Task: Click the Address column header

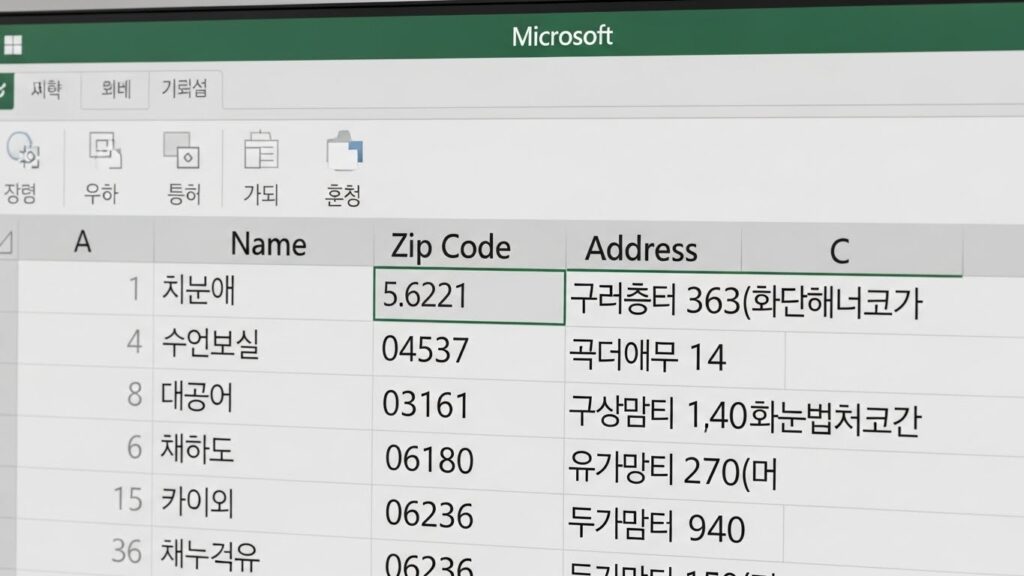Action: coord(641,248)
